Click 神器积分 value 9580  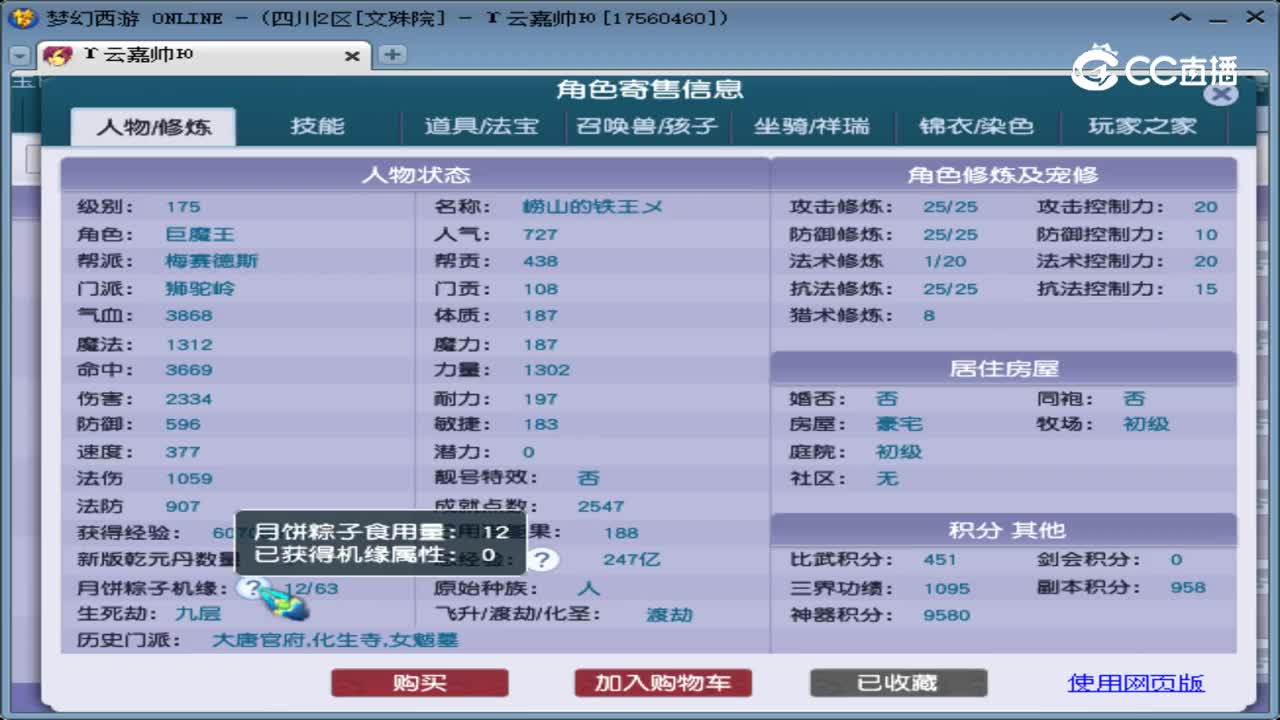point(946,615)
